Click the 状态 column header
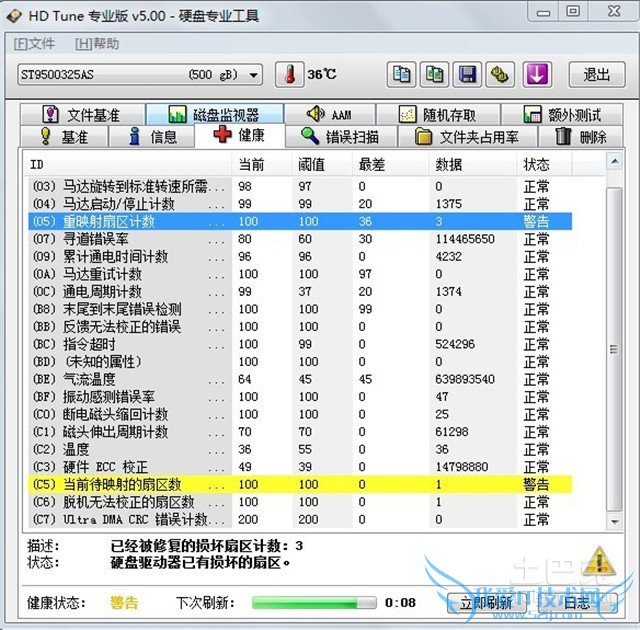The image size is (640, 630). click(x=544, y=164)
